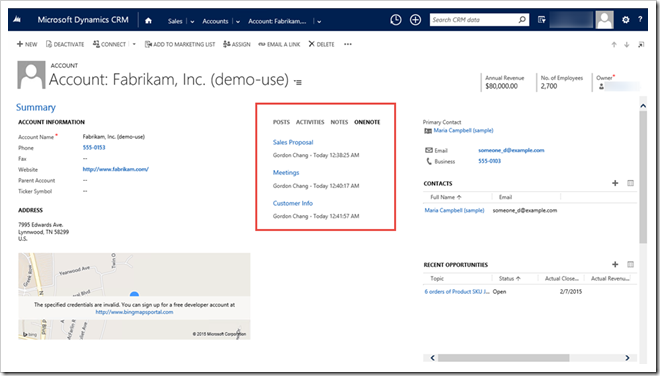Viewport: 660px width, 376px height.
Task: Sort opportunities by Topic column
Action: [437, 278]
